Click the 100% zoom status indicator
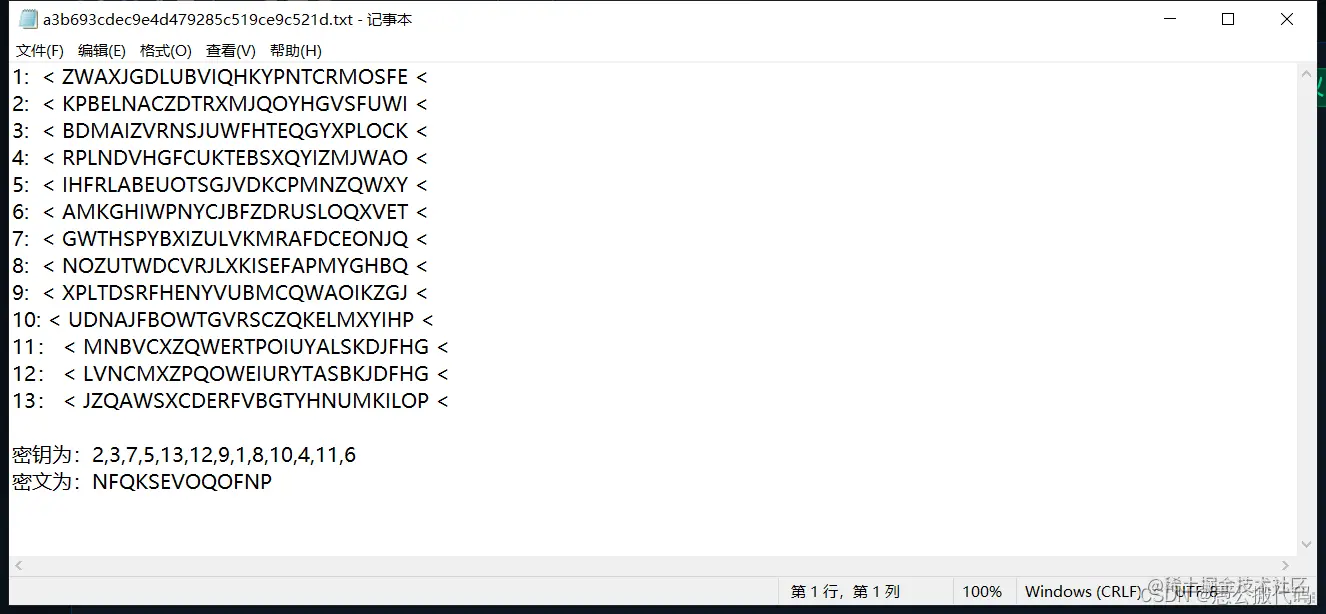Image resolution: width=1326 pixels, height=614 pixels. [982, 591]
